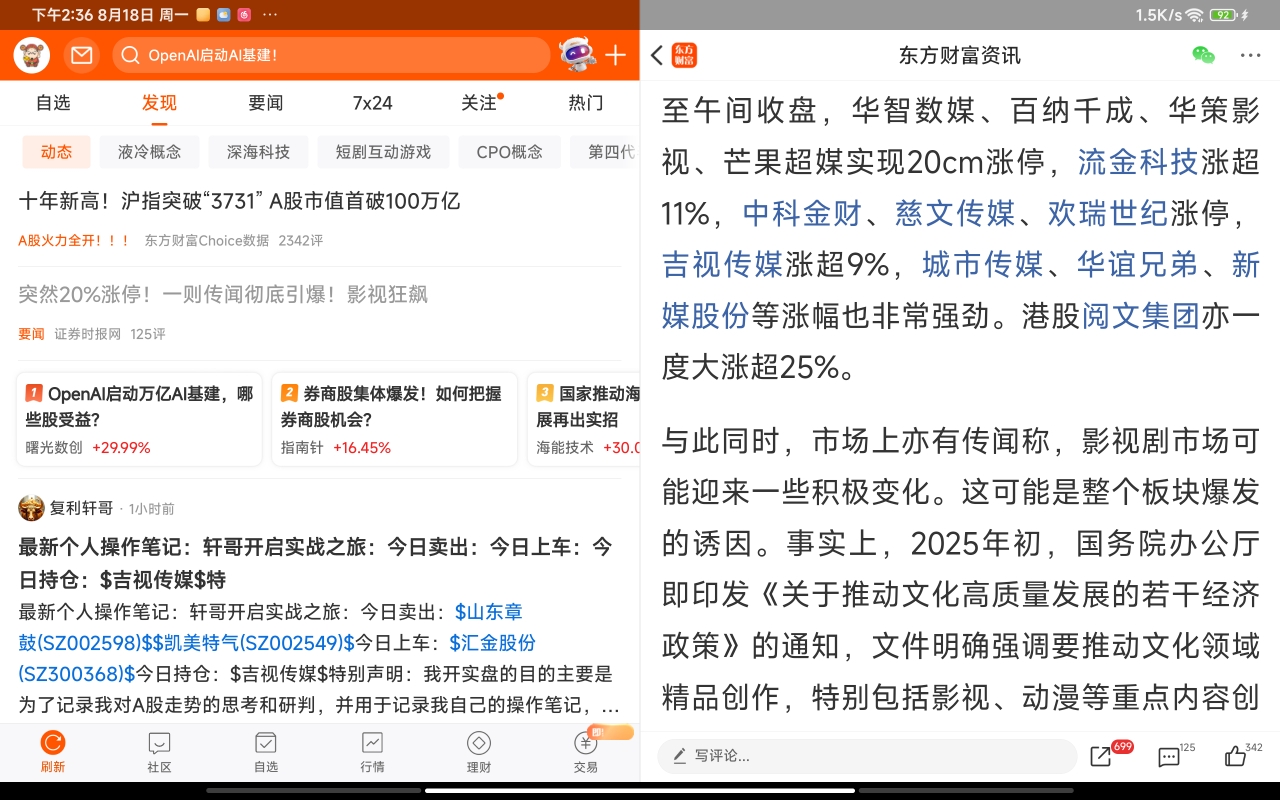Tap the 复利轩哥 username
The height and width of the screenshot is (800, 1280).
(x=82, y=508)
